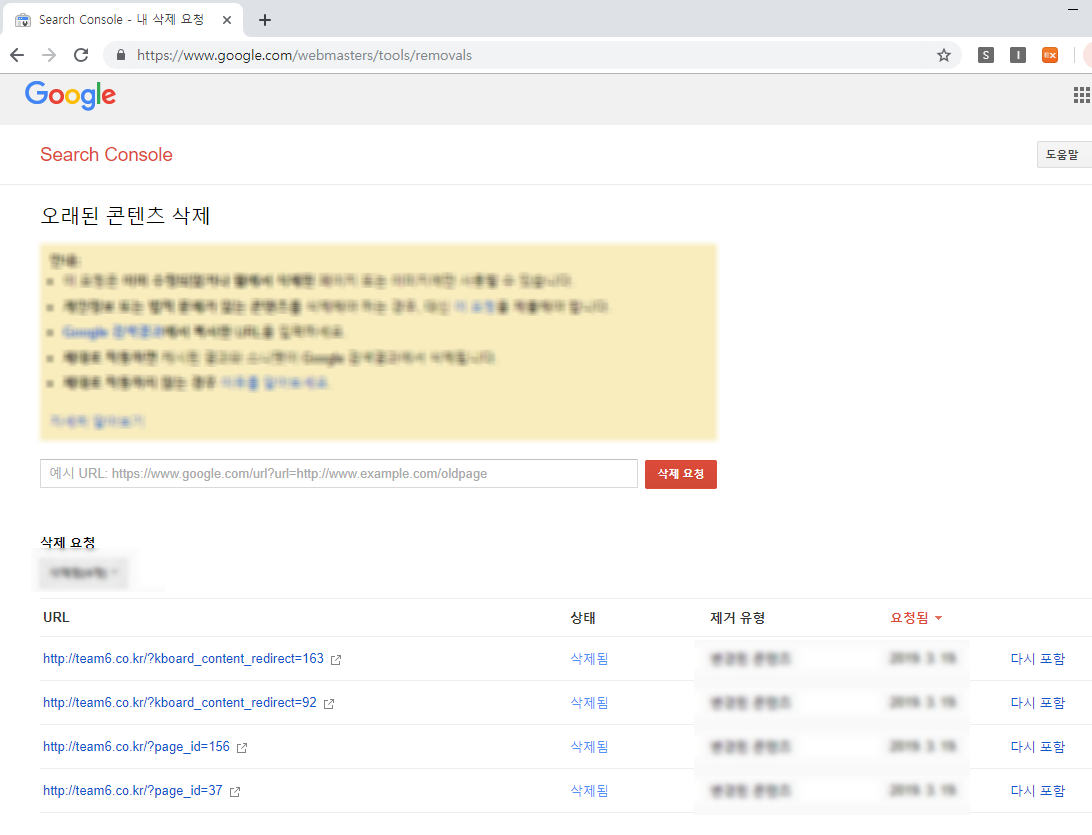Expand the removal request status filter dropdown
The height and width of the screenshot is (835, 1092).
click(x=84, y=572)
